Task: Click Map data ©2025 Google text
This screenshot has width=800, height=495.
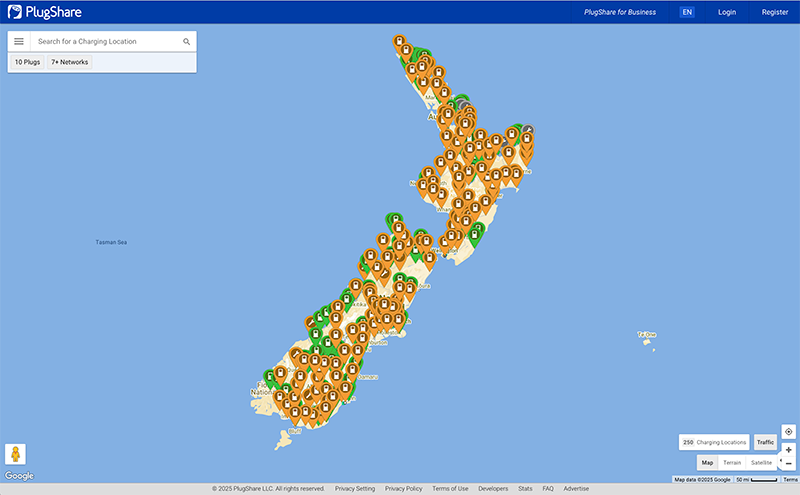Action: tap(702, 480)
